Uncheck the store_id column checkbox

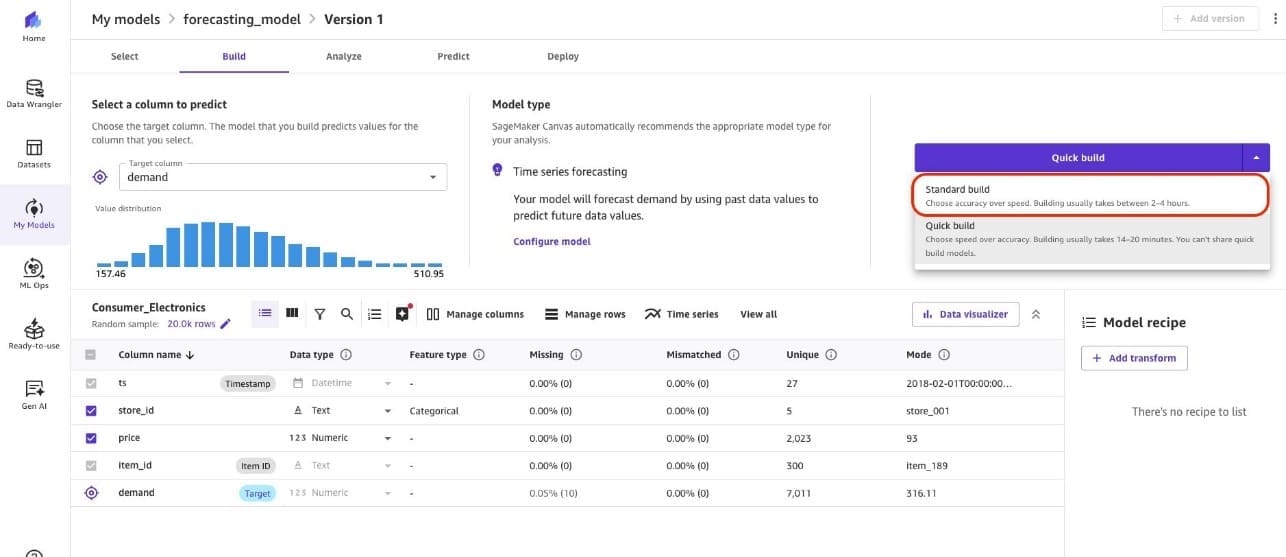pyautogui.click(x=92, y=411)
